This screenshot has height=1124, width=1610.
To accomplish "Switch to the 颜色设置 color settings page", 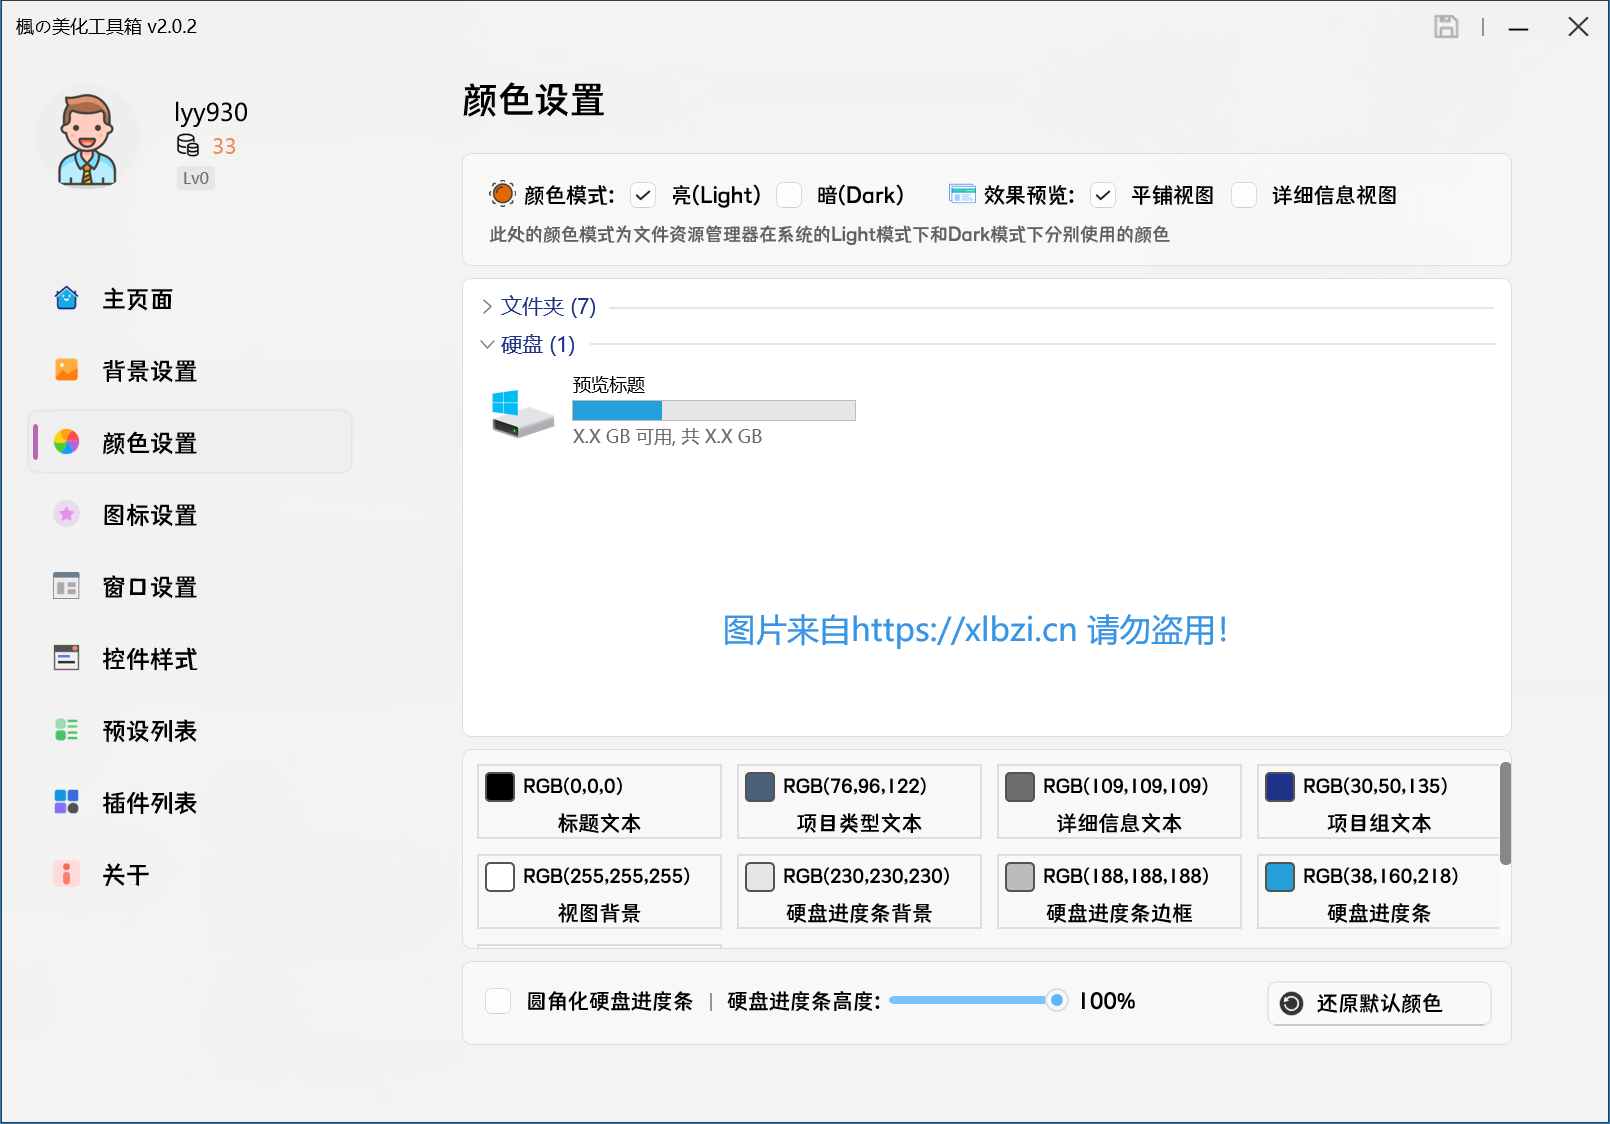I will coord(148,442).
